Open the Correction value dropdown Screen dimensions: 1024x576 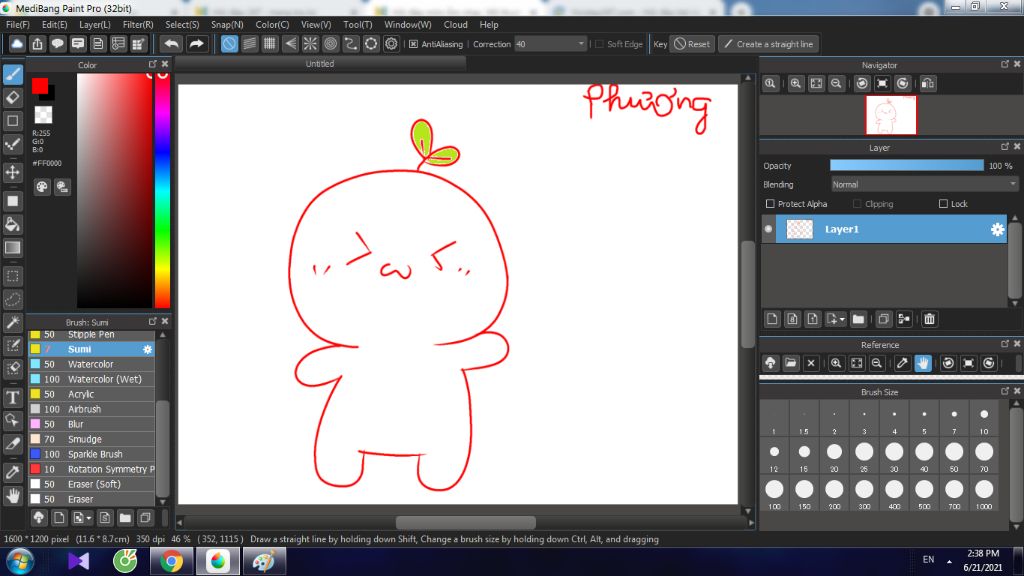tap(581, 44)
